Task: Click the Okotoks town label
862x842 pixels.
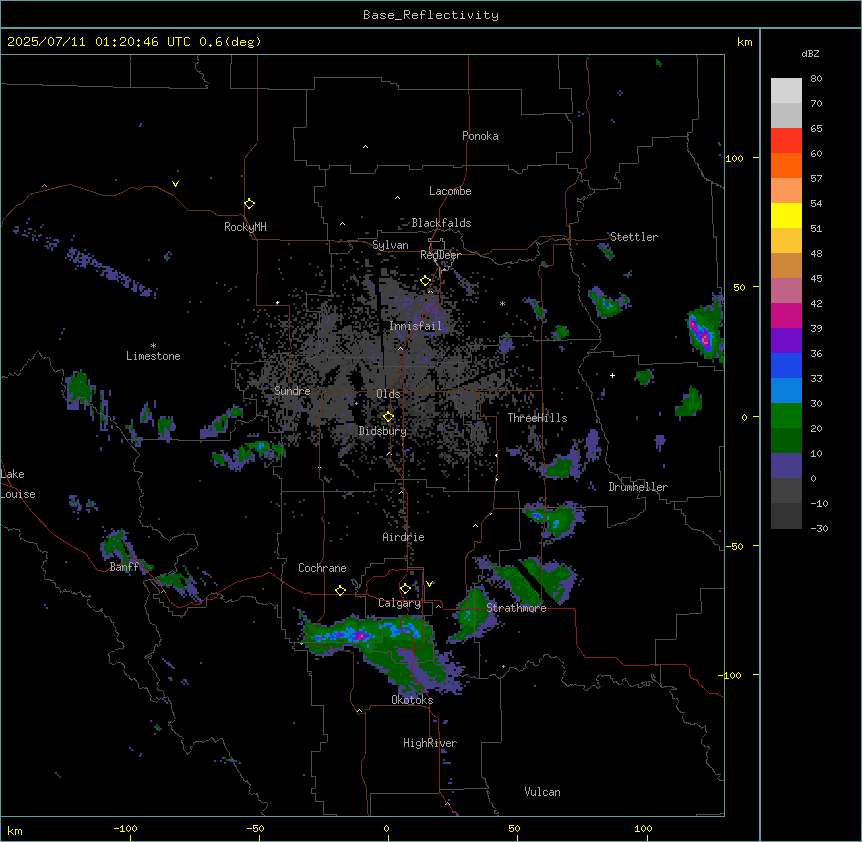Action: point(412,700)
